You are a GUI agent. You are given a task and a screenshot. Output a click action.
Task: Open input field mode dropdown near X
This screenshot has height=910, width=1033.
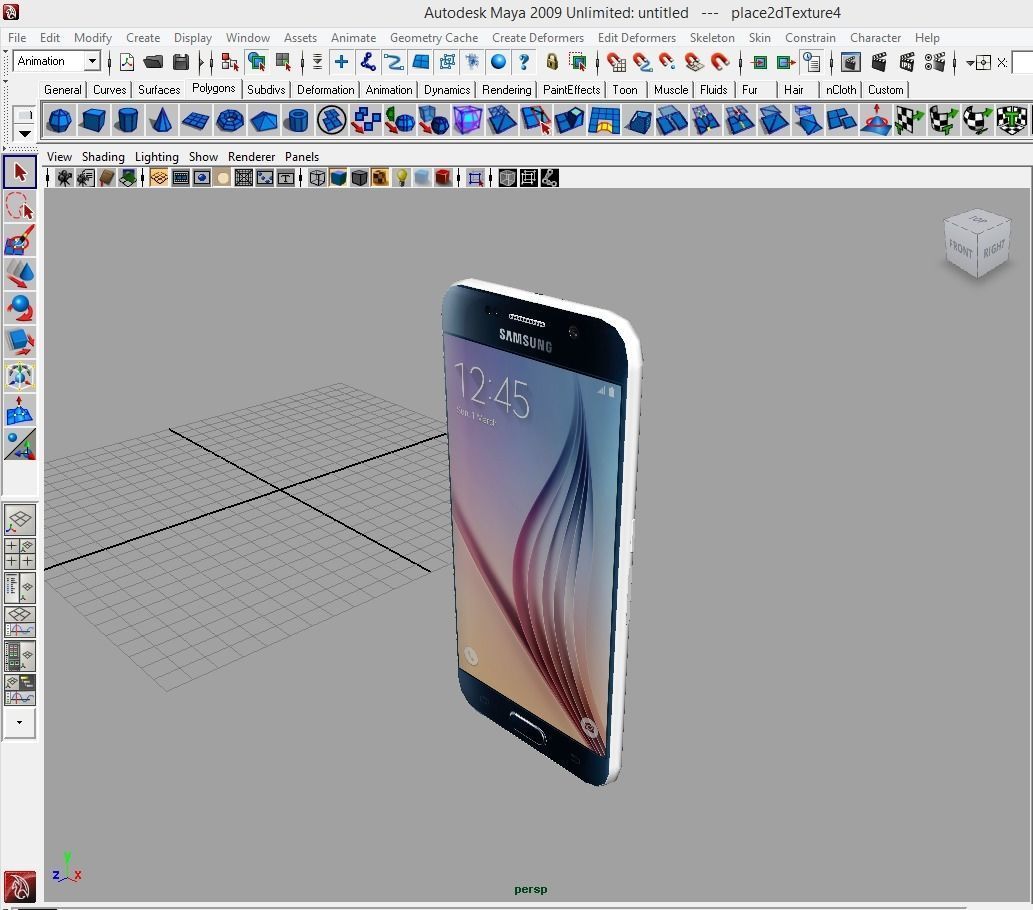tap(970, 63)
